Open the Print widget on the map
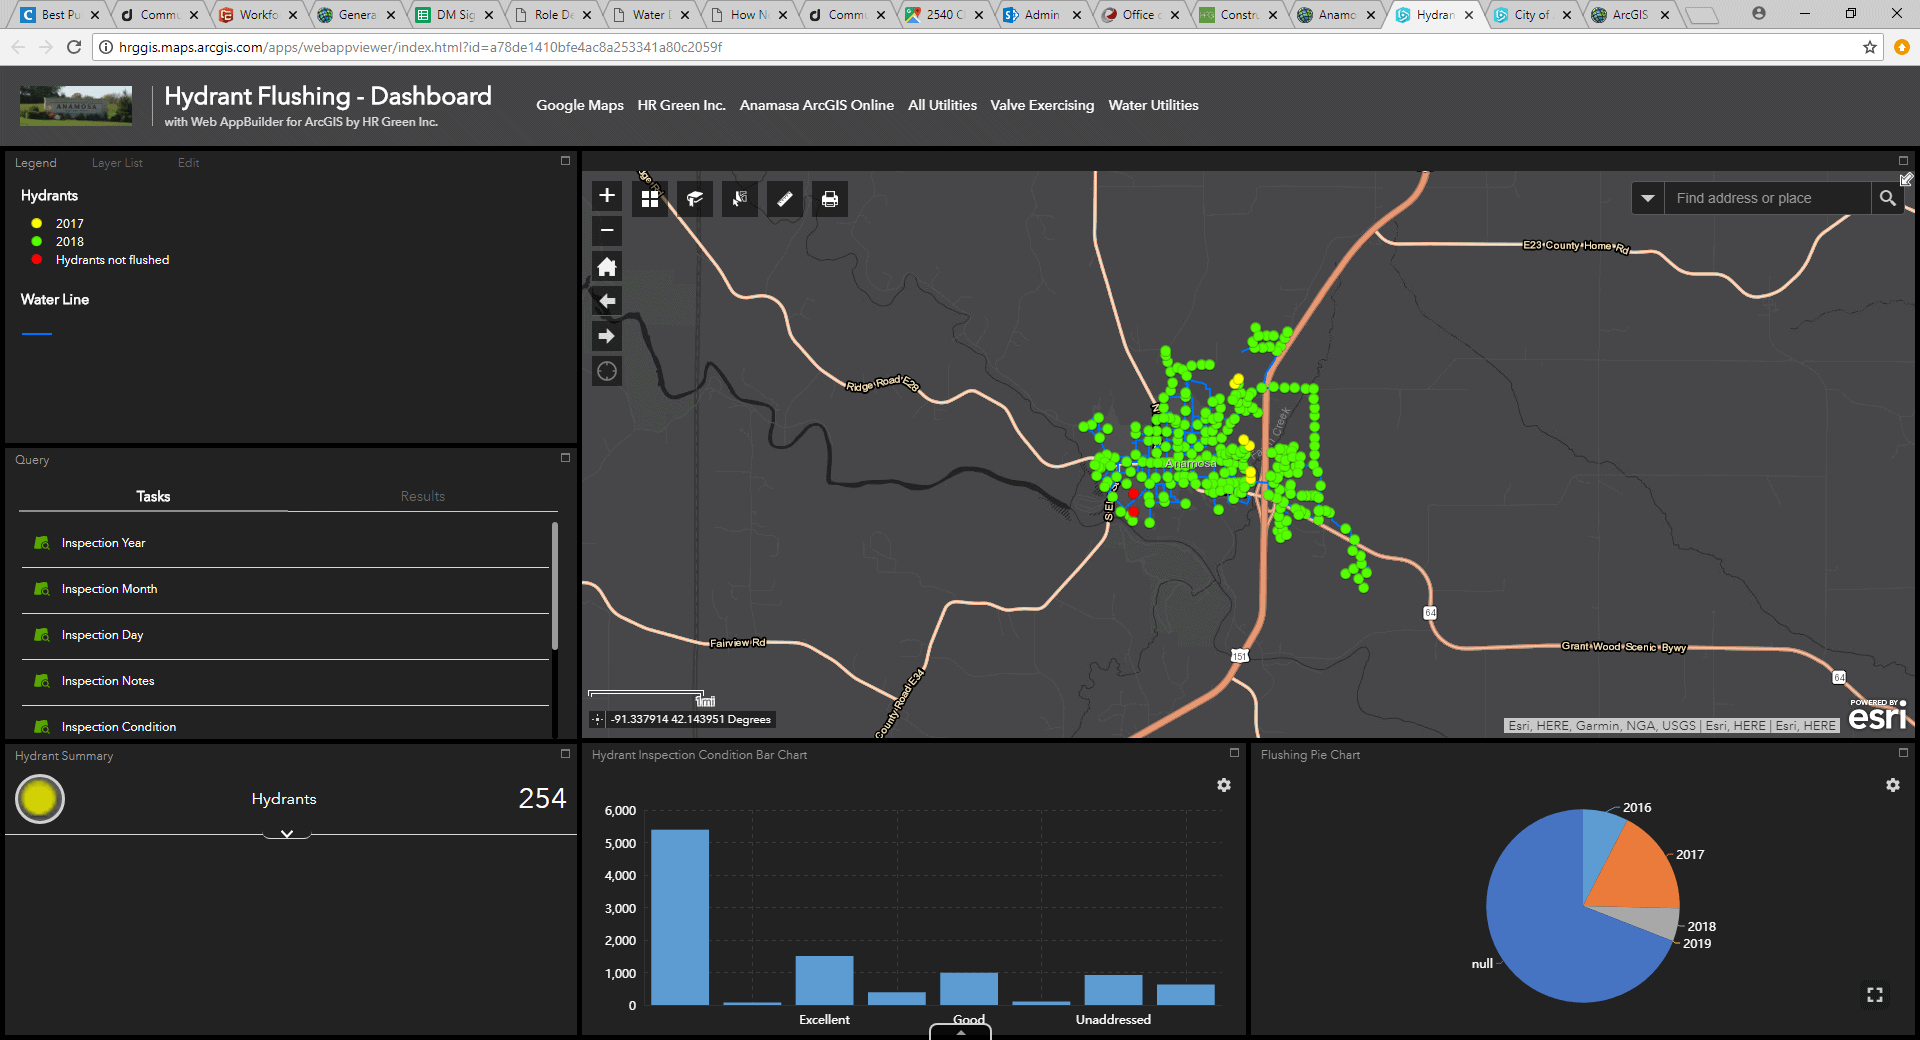The height and width of the screenshot is (1040, 1920). click(x=829, y=199)
